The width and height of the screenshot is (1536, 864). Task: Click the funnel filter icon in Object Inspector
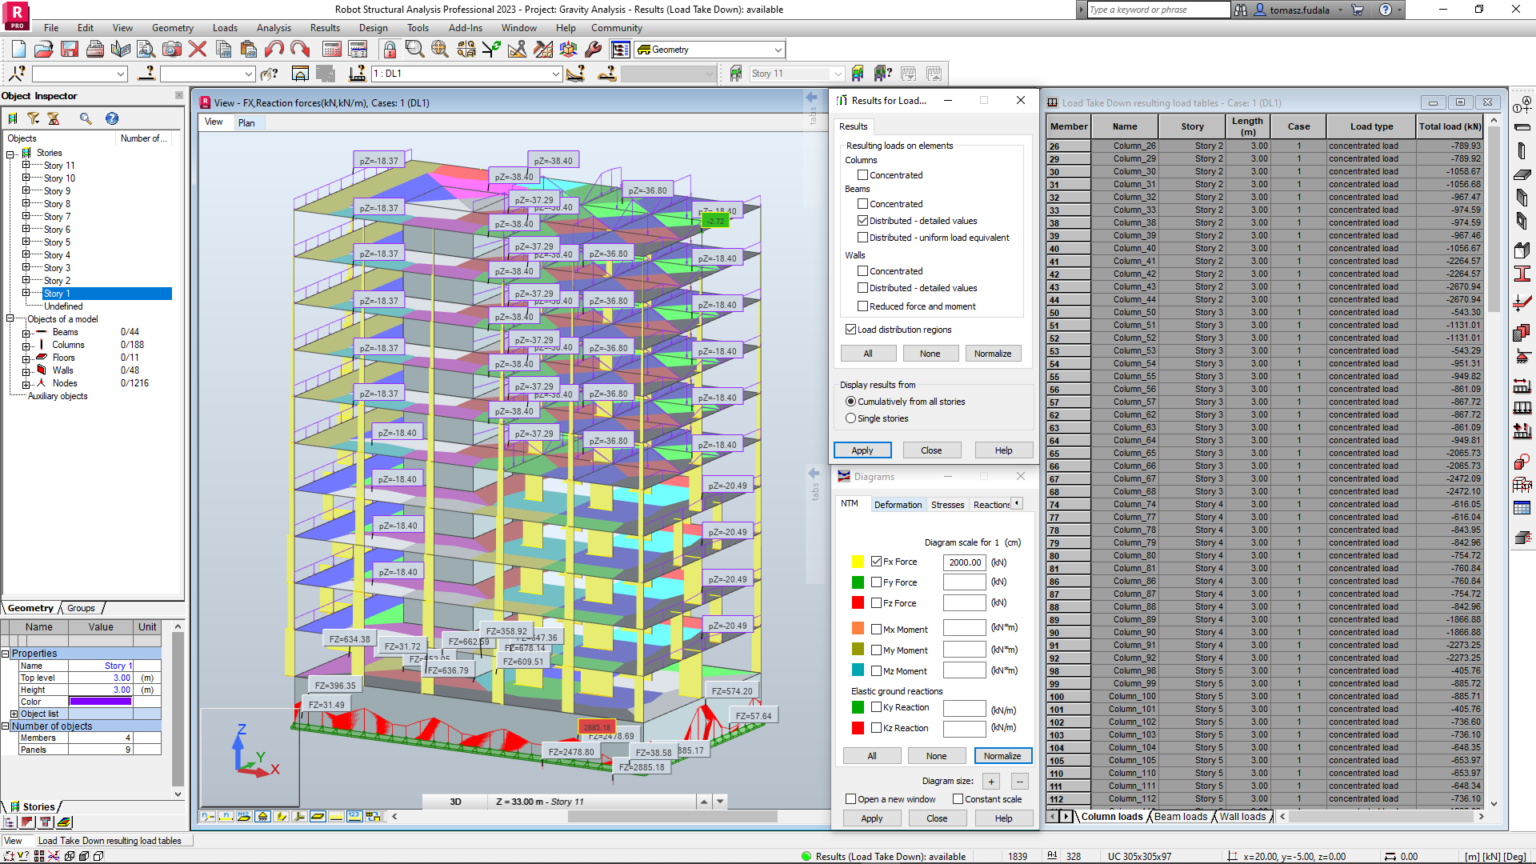(x=33, y=118)
